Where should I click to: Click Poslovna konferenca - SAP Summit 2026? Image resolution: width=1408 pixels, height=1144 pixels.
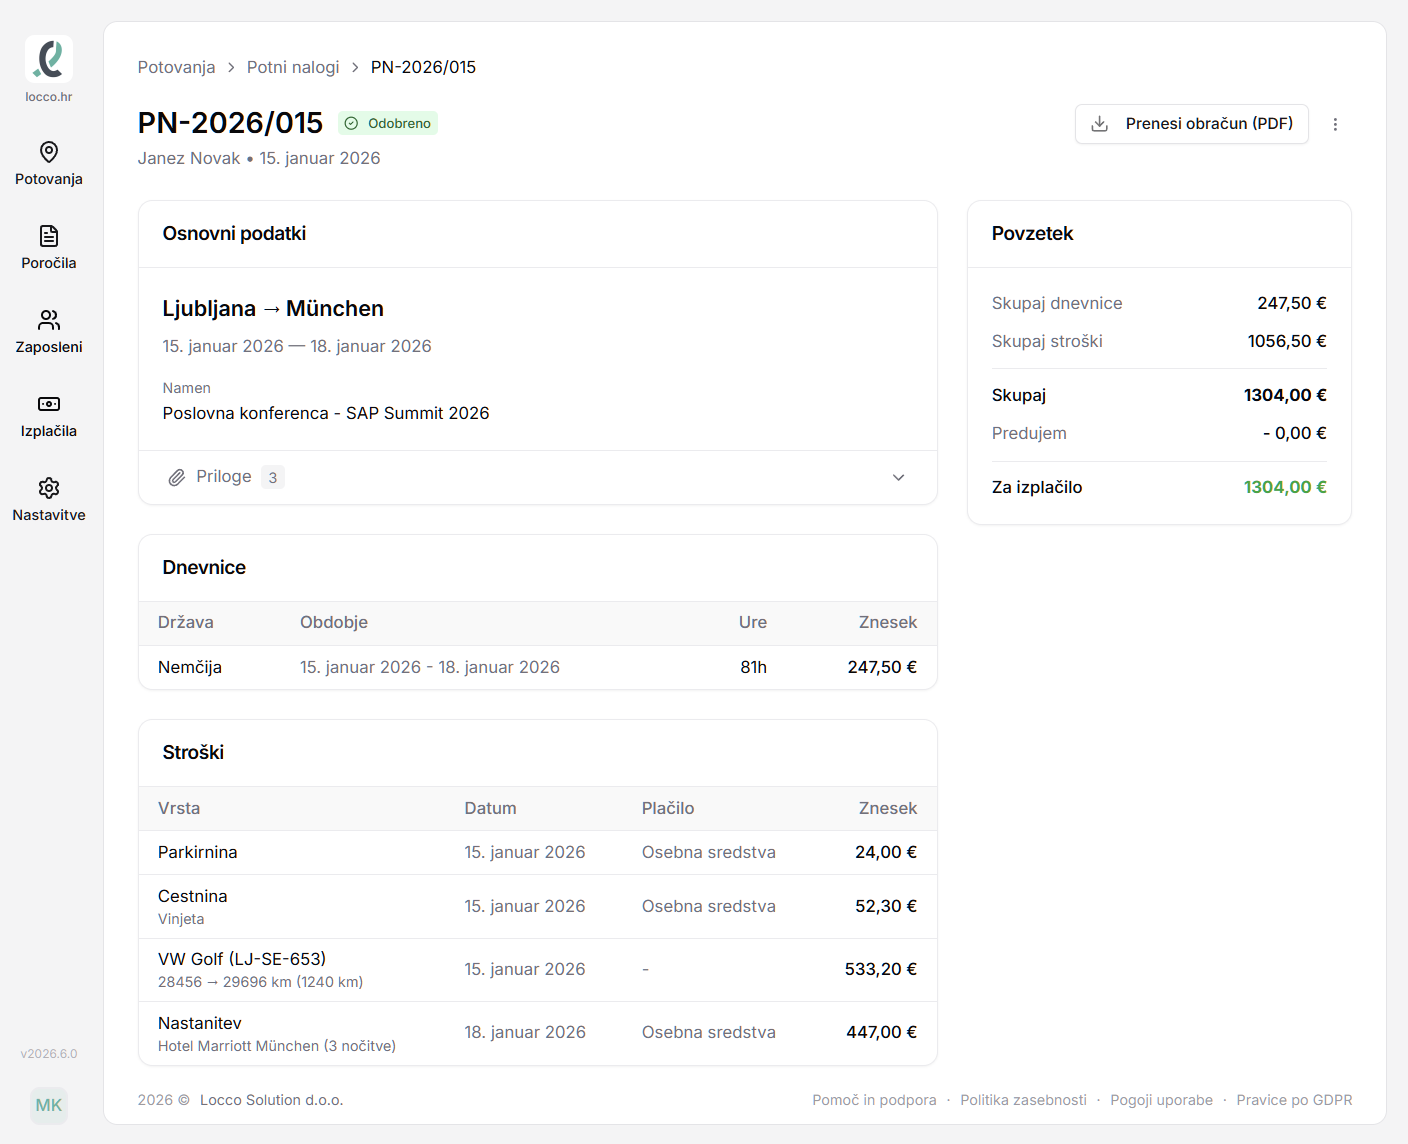tap(326, 413)
